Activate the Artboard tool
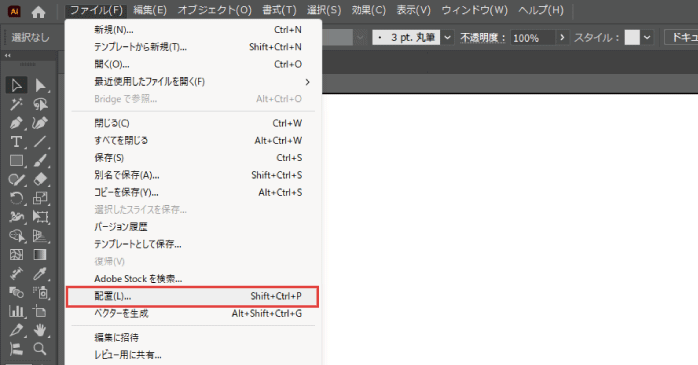 coord(40,311)
